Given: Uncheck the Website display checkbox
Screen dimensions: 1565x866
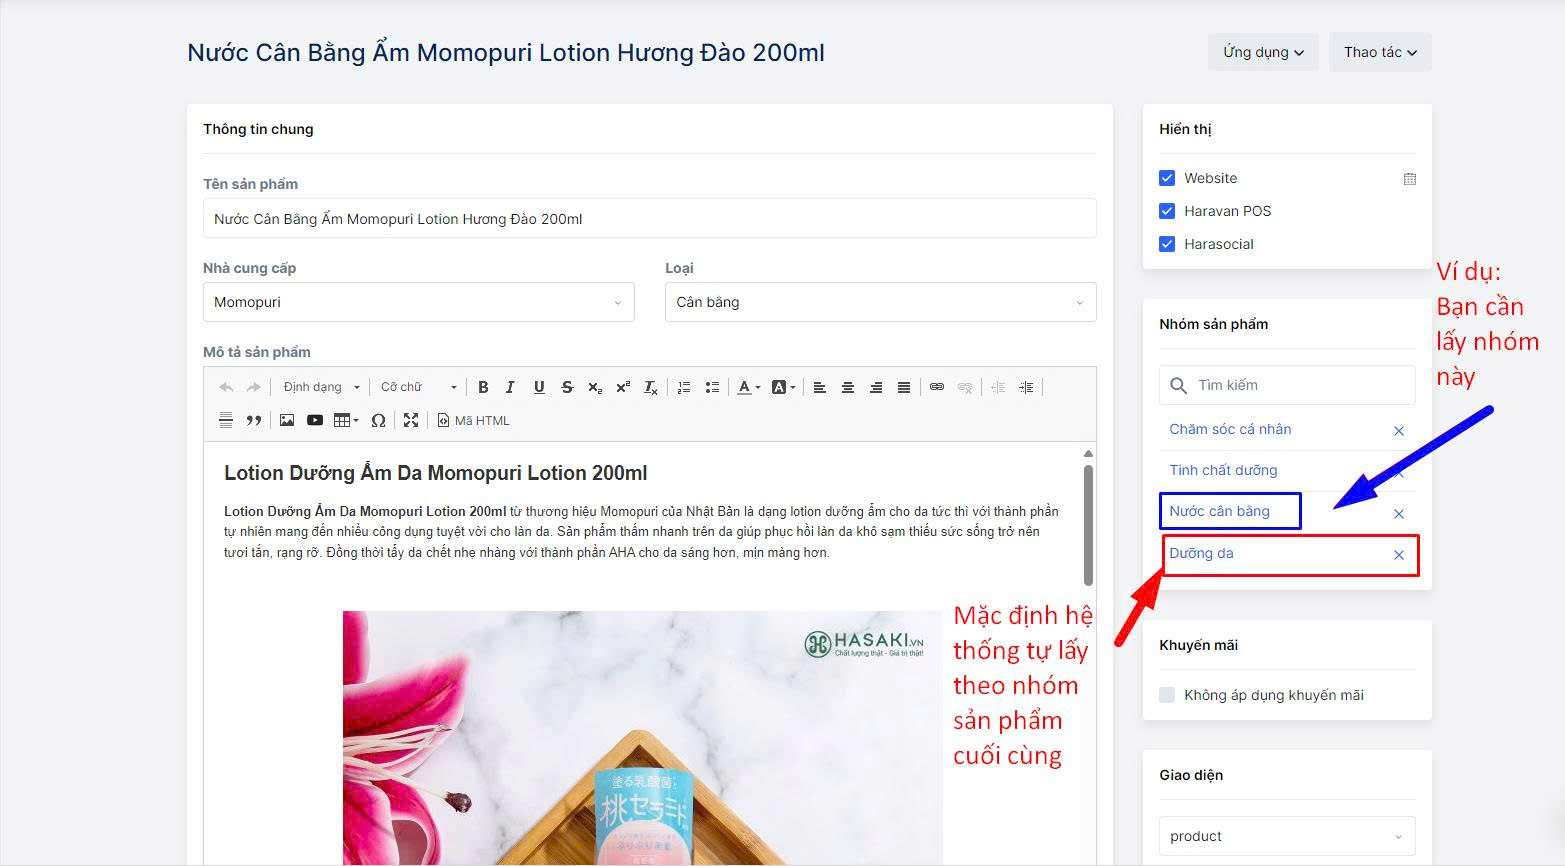Looking at the screenshot, I should point(1167,178).
